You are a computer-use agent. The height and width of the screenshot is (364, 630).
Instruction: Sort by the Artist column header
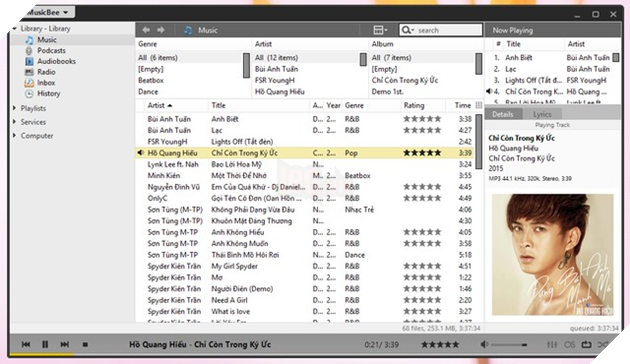pyautogui.click(x=160, y=105)
